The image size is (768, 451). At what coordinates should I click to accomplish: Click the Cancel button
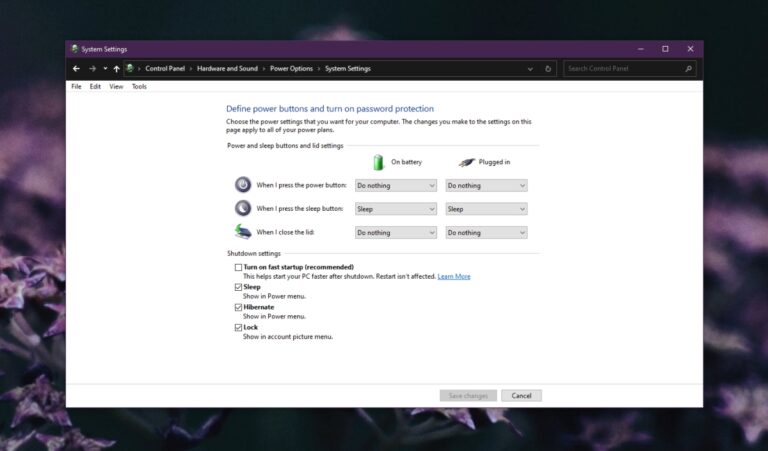(x=521, y=396)
